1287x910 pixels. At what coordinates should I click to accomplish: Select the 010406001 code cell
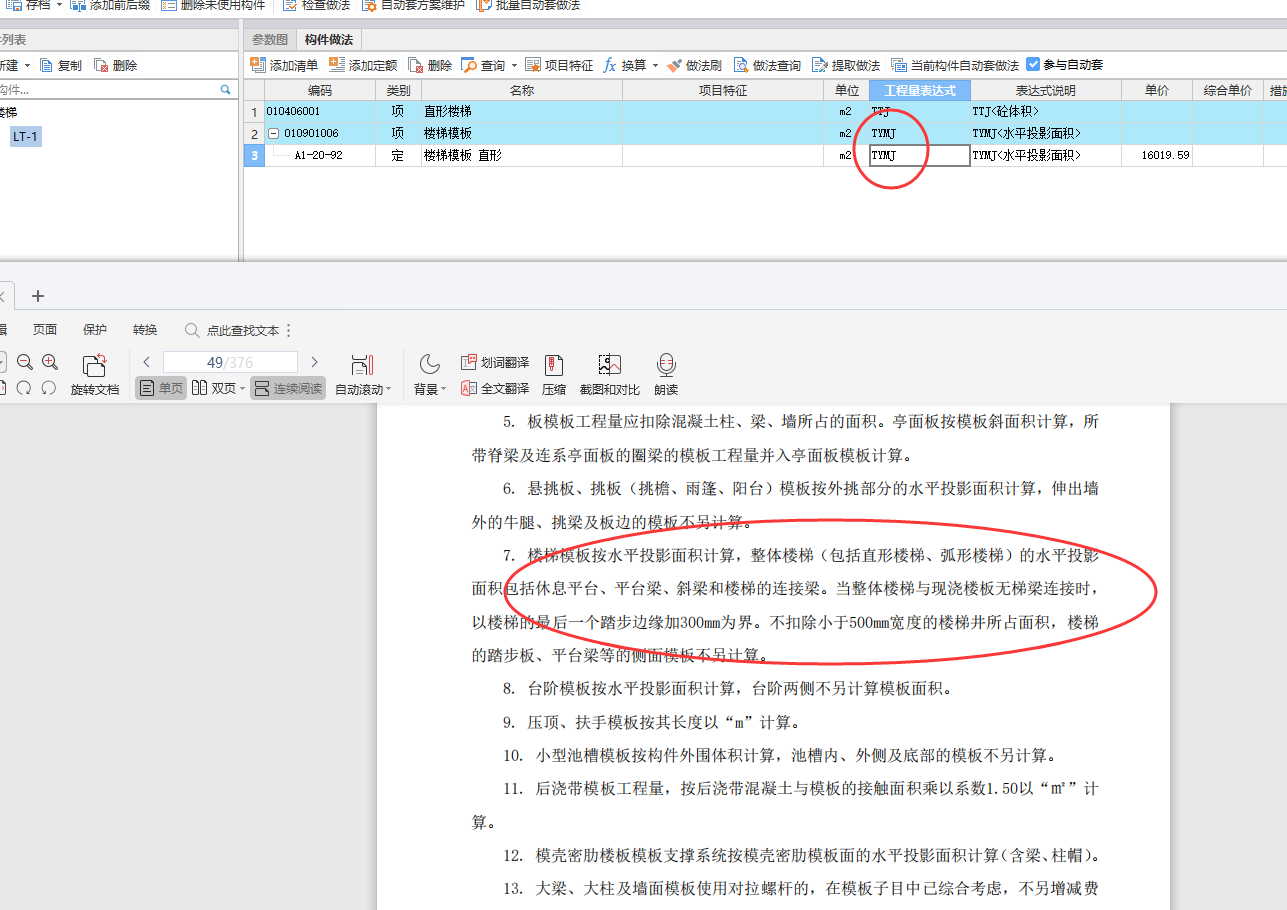[320, 112]
